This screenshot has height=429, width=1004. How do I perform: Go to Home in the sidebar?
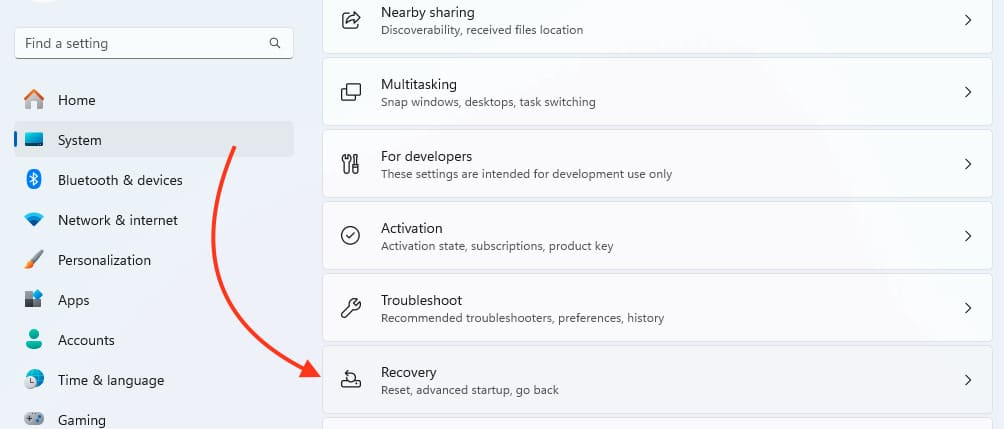[x=76, y=100]
